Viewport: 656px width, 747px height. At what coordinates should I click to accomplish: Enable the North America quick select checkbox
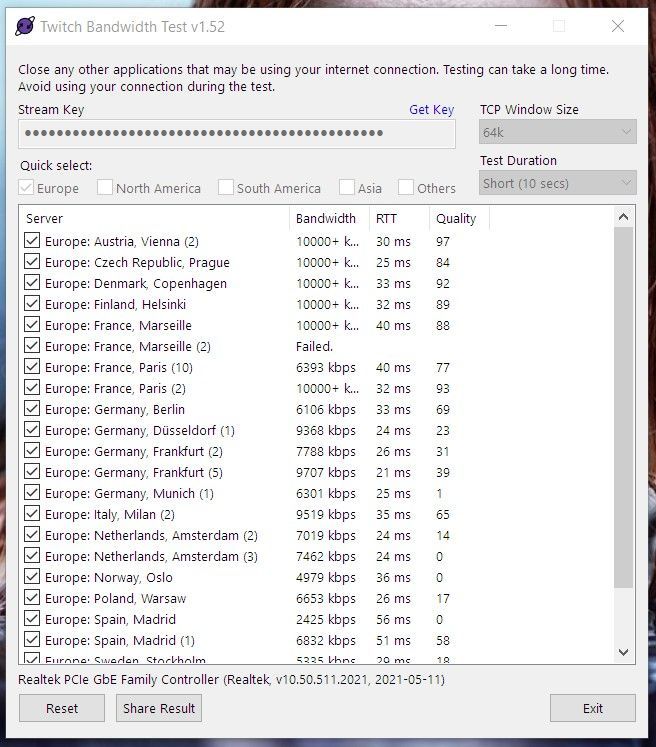click(104, 187)
